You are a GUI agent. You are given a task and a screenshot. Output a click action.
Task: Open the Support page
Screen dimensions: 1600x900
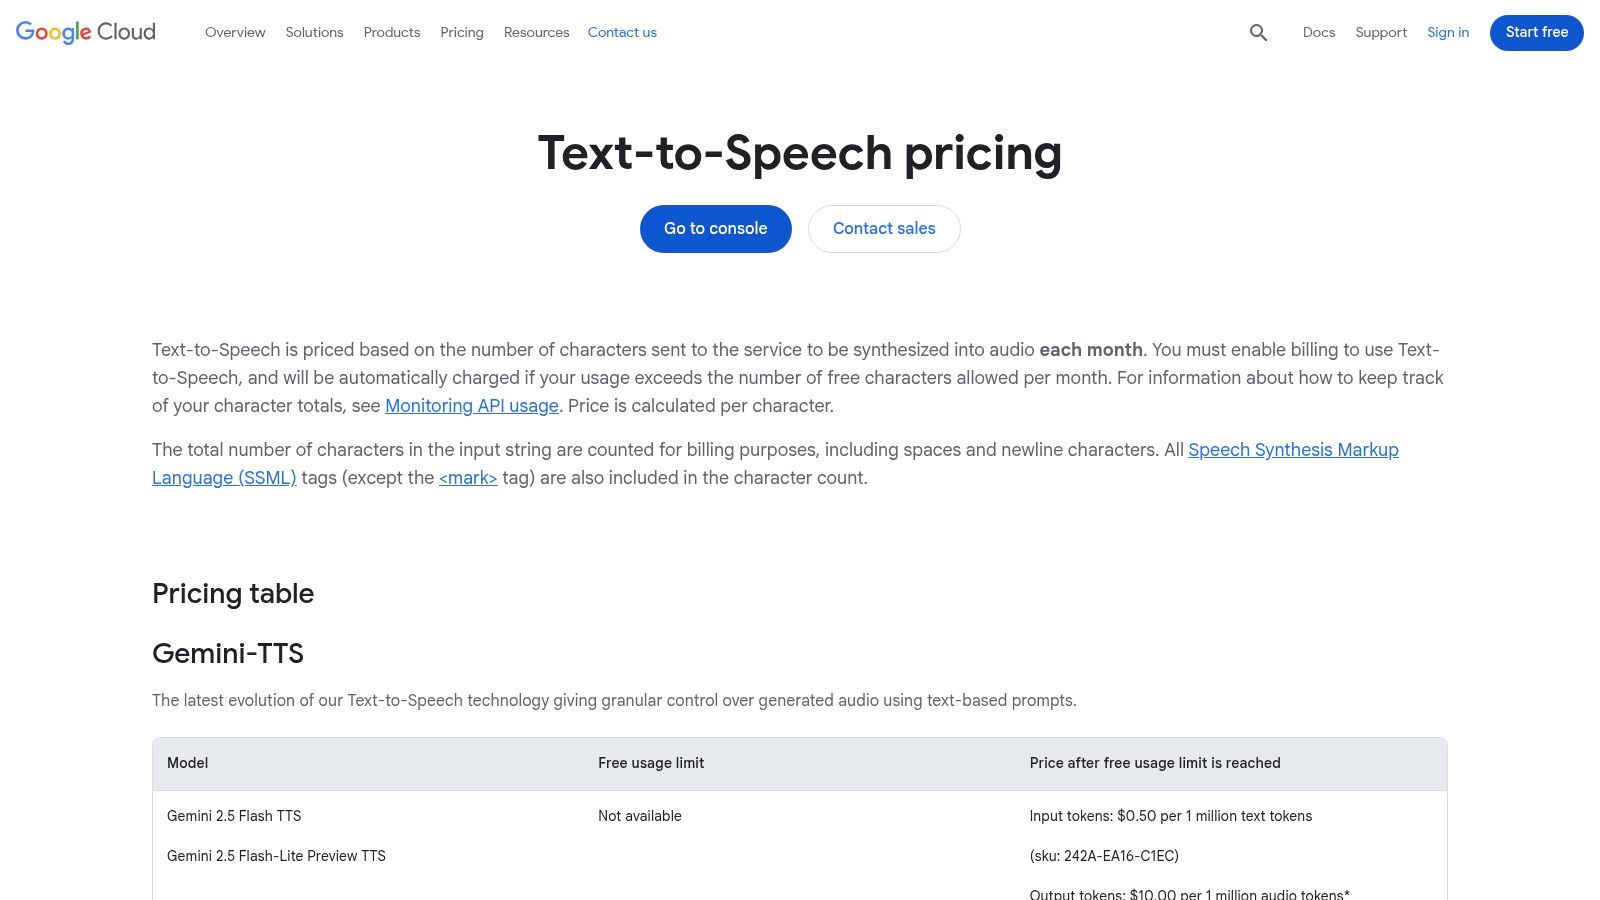pos(1381,32)
